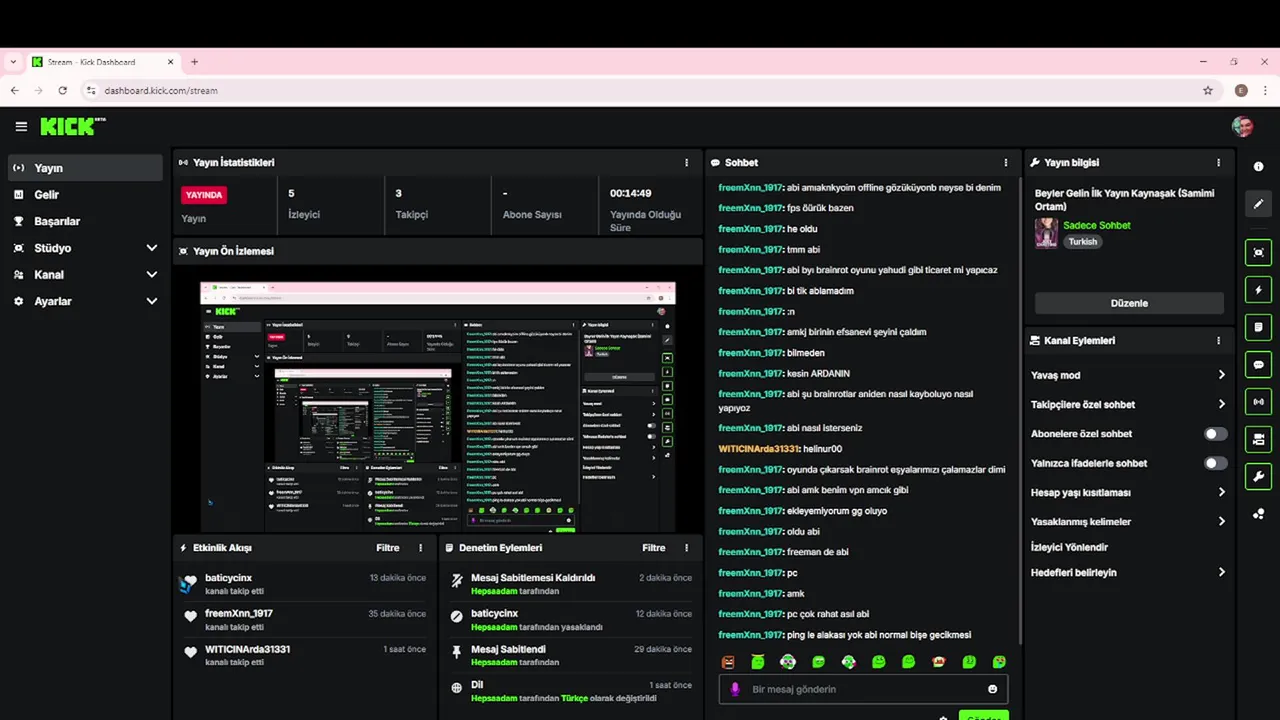Open the user avatar menu
Image resolution: width=1280 pixels, height=720 pixels.
pyautogui.click(x=1242, y=126)
